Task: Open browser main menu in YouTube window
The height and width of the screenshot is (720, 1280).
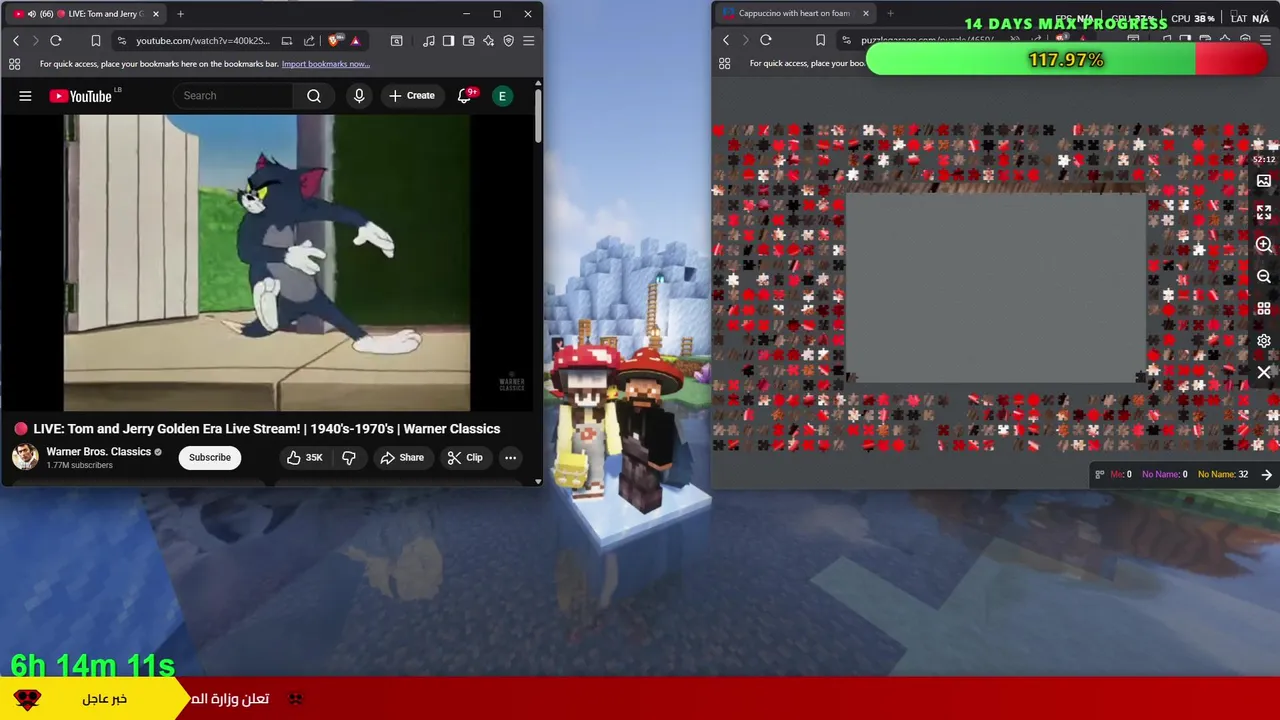Action: [x=528, y=41]
